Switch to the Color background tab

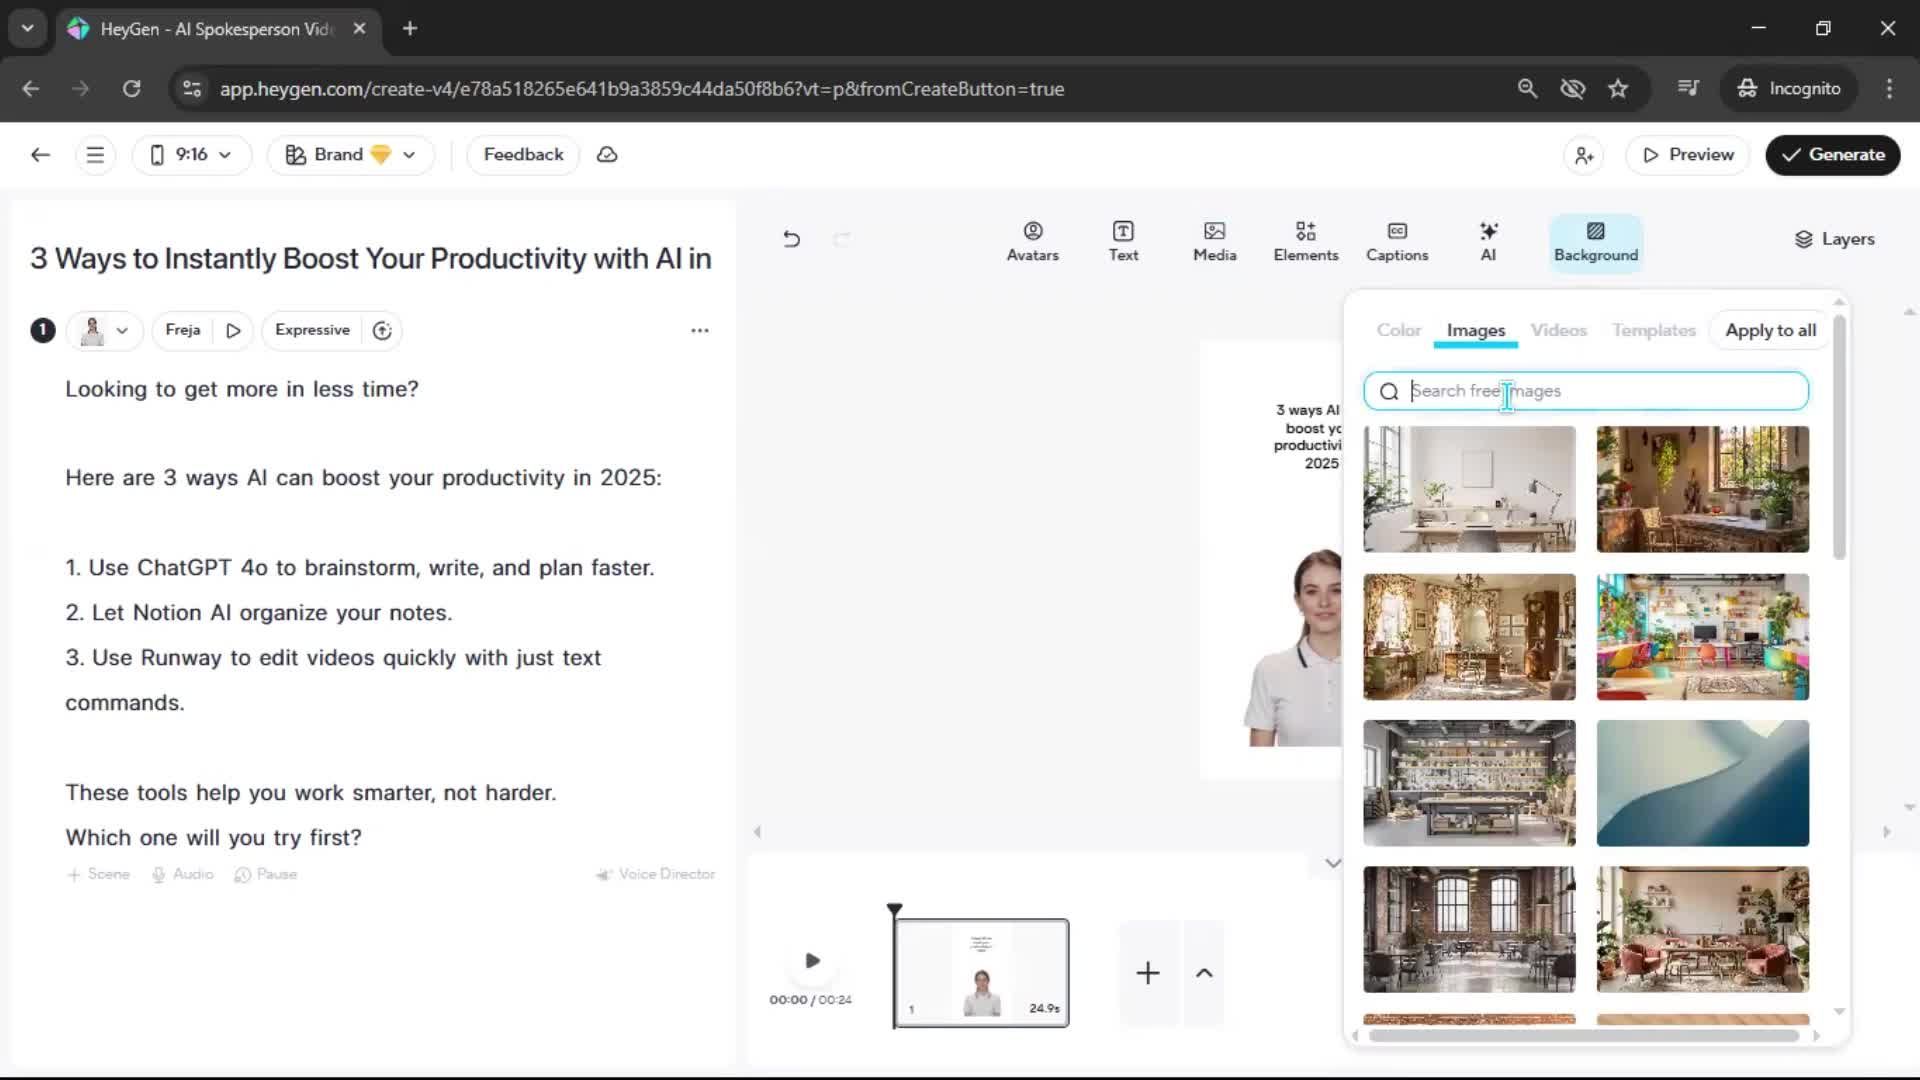[1398, 330]
